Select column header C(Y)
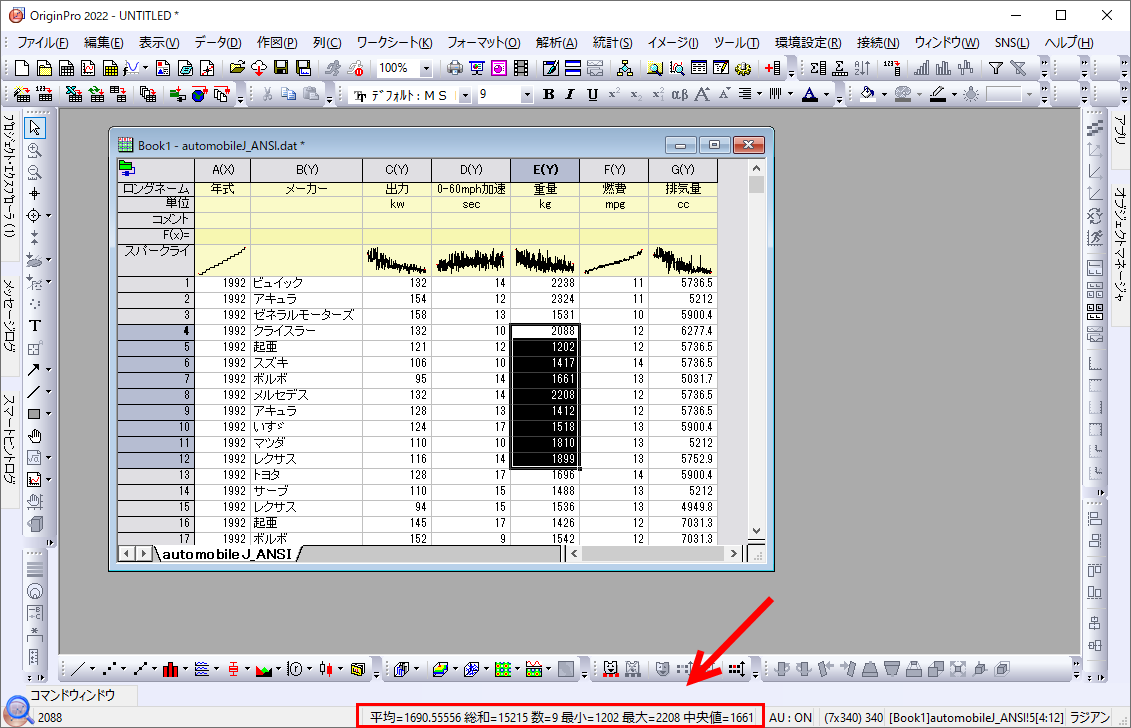 coord(397,170)
